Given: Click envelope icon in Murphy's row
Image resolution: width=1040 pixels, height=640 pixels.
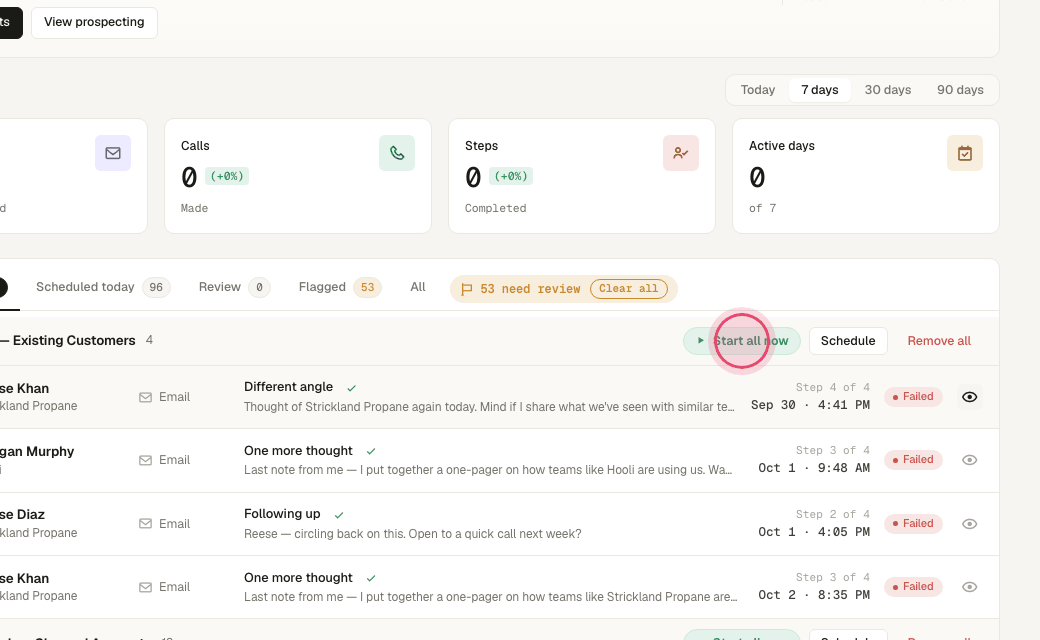Looking at the screenshot, I should tap(145, 460).
